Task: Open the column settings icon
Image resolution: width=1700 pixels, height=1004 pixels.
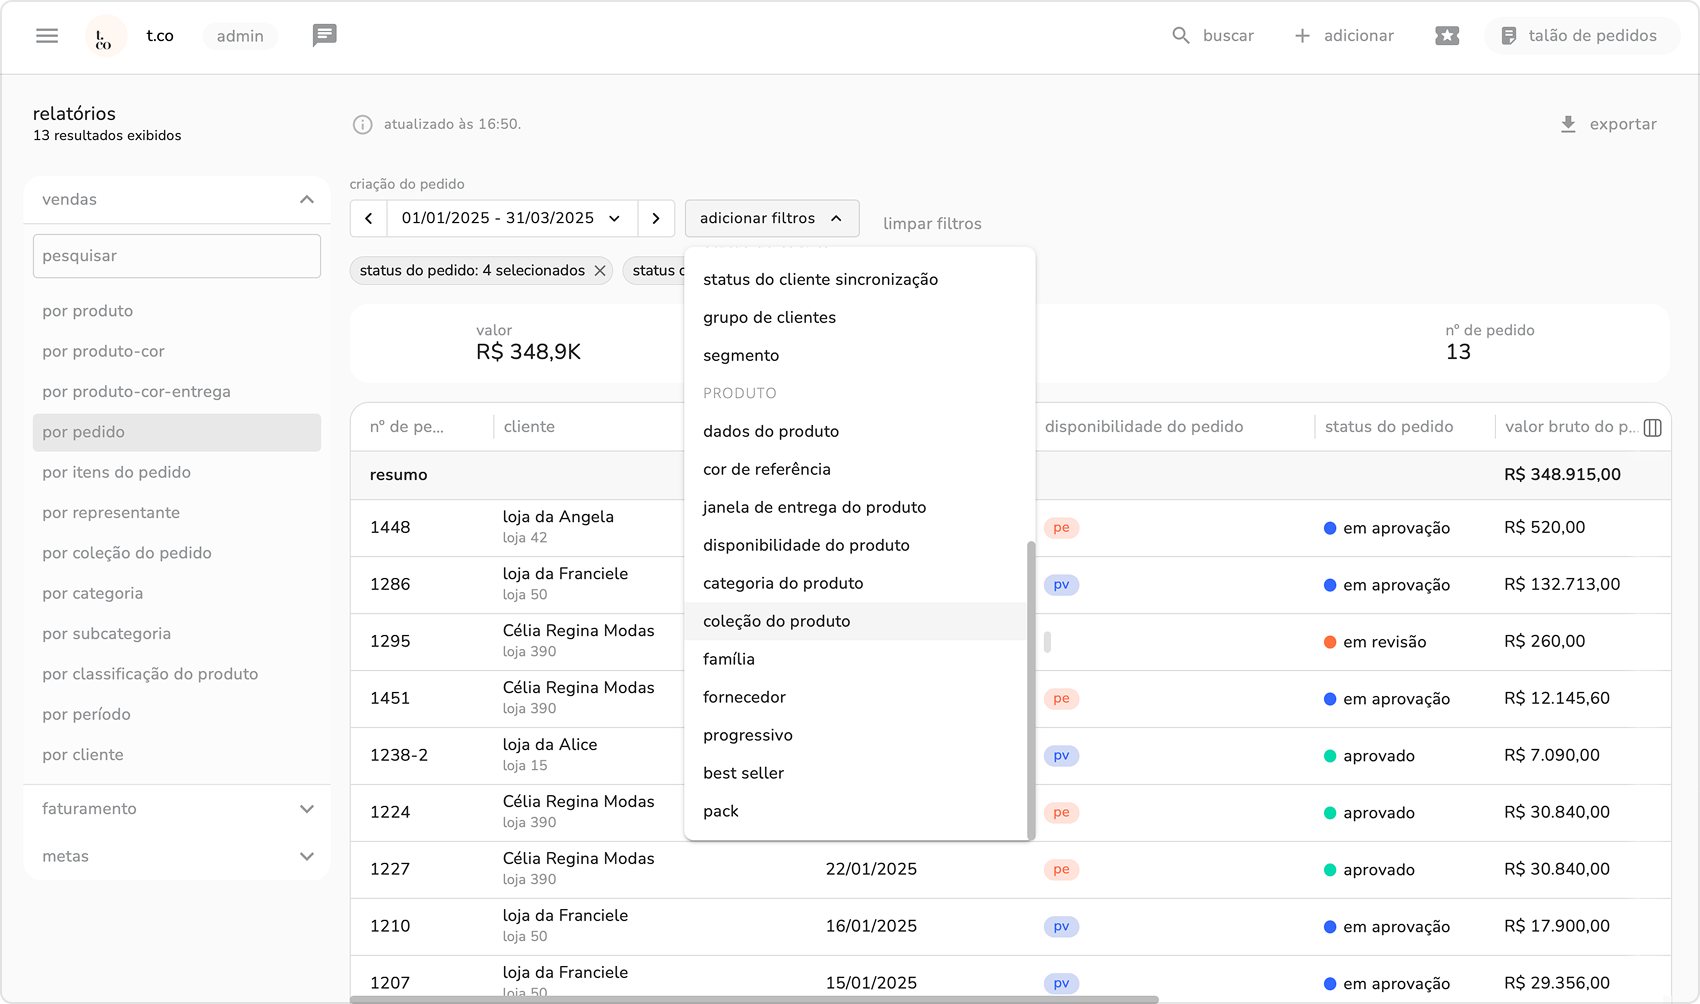Action: point(1652,428)
